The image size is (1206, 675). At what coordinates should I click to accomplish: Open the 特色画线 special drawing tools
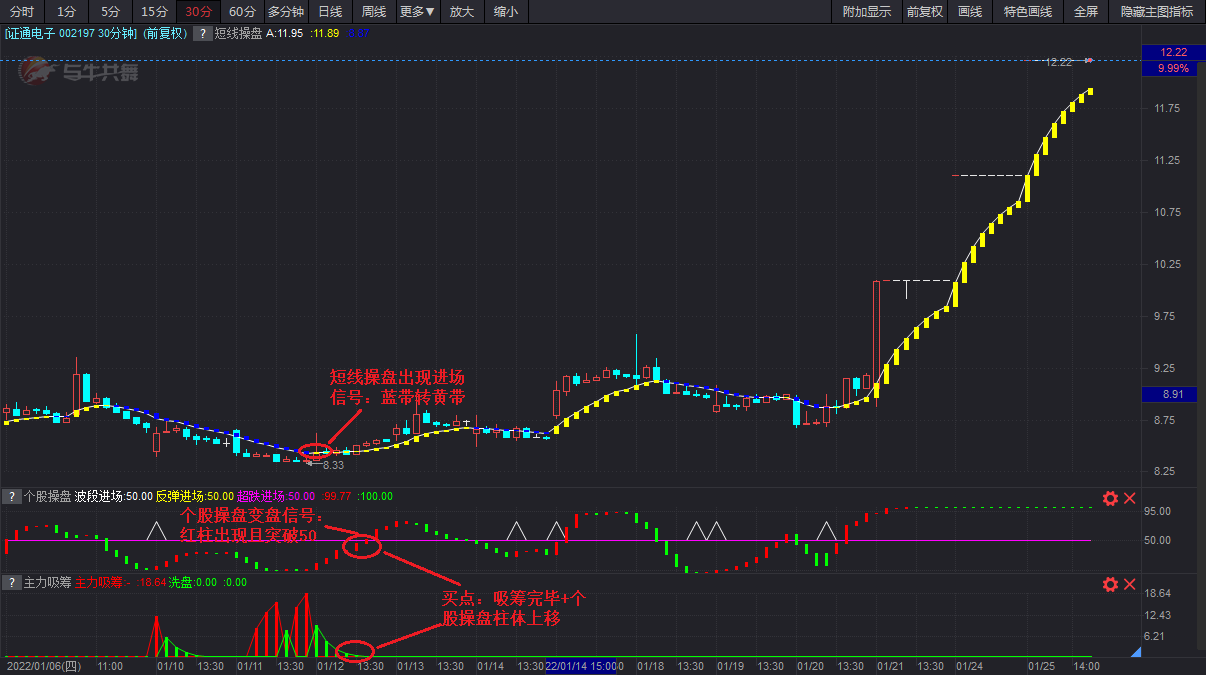(x=1028, y=12)
